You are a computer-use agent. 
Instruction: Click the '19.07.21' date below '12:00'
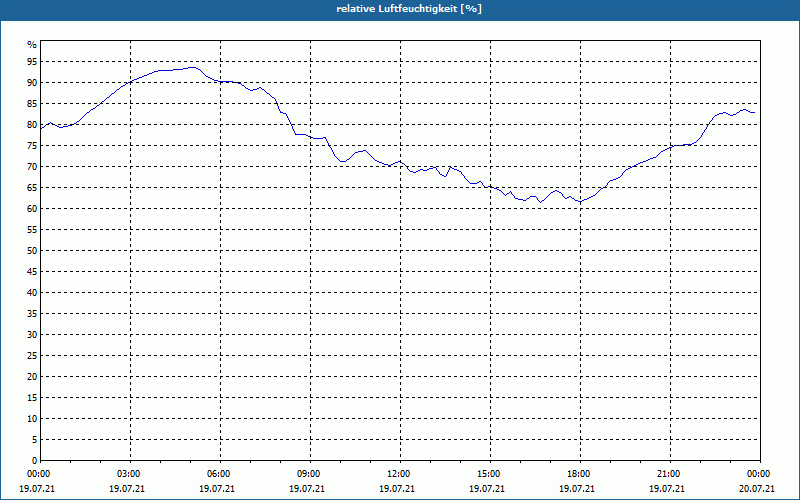(396, 489)
